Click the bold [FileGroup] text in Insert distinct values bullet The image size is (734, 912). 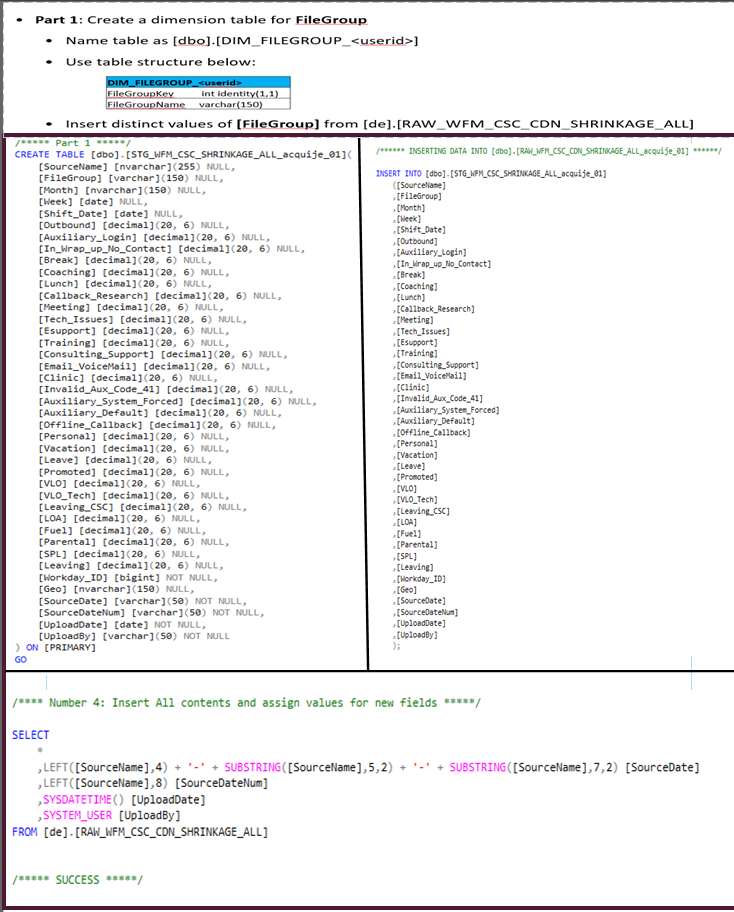(x=277, y=124)
